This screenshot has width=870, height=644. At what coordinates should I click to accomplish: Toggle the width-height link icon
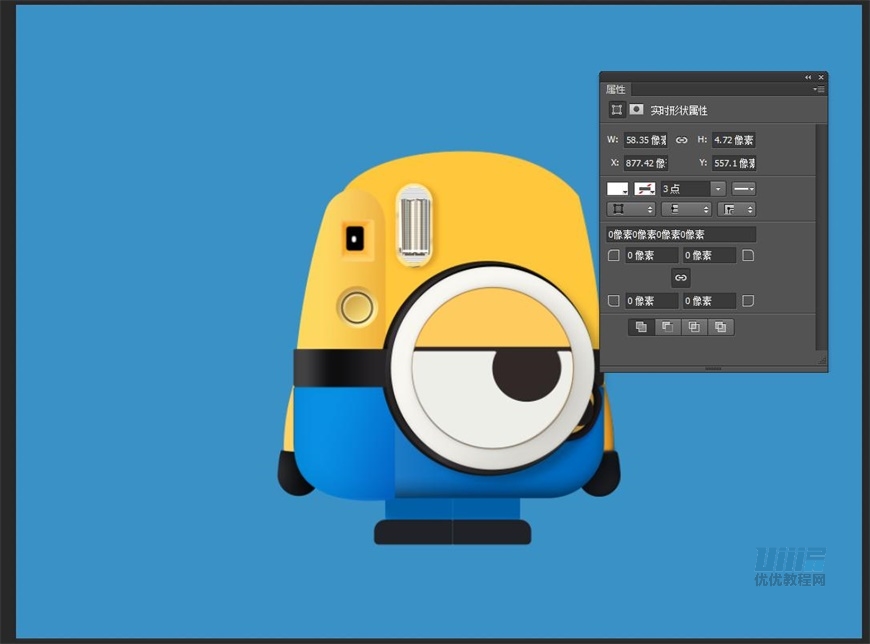[682, 140]
